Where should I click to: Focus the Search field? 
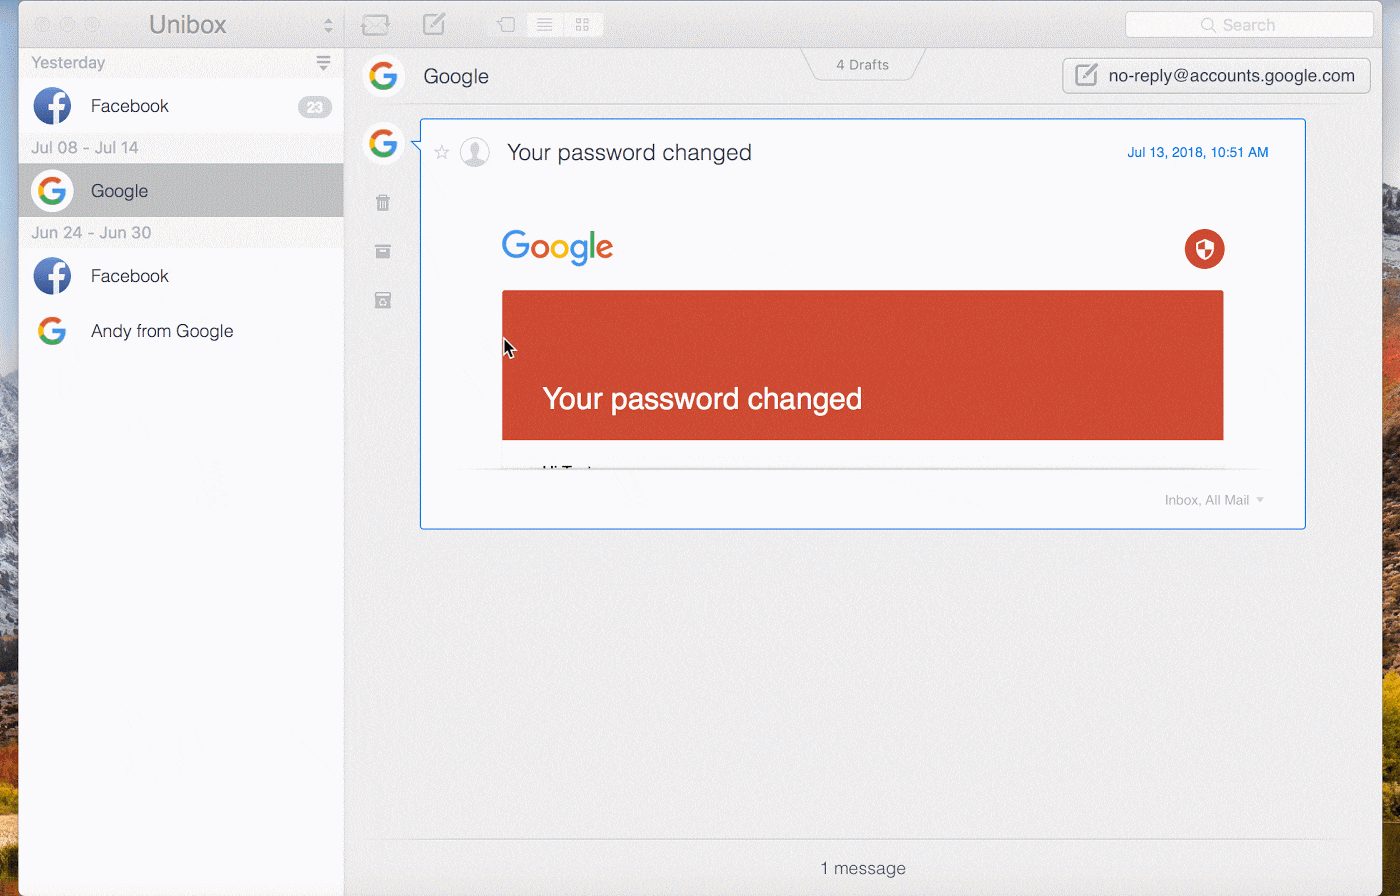pyautogui.click(x=1249, y=25)
